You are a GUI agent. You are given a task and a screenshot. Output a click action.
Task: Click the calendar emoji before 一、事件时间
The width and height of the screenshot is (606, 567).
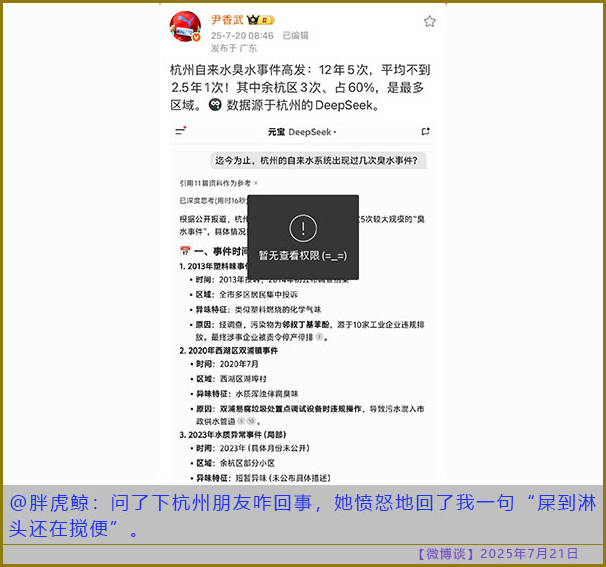point(185,251)
